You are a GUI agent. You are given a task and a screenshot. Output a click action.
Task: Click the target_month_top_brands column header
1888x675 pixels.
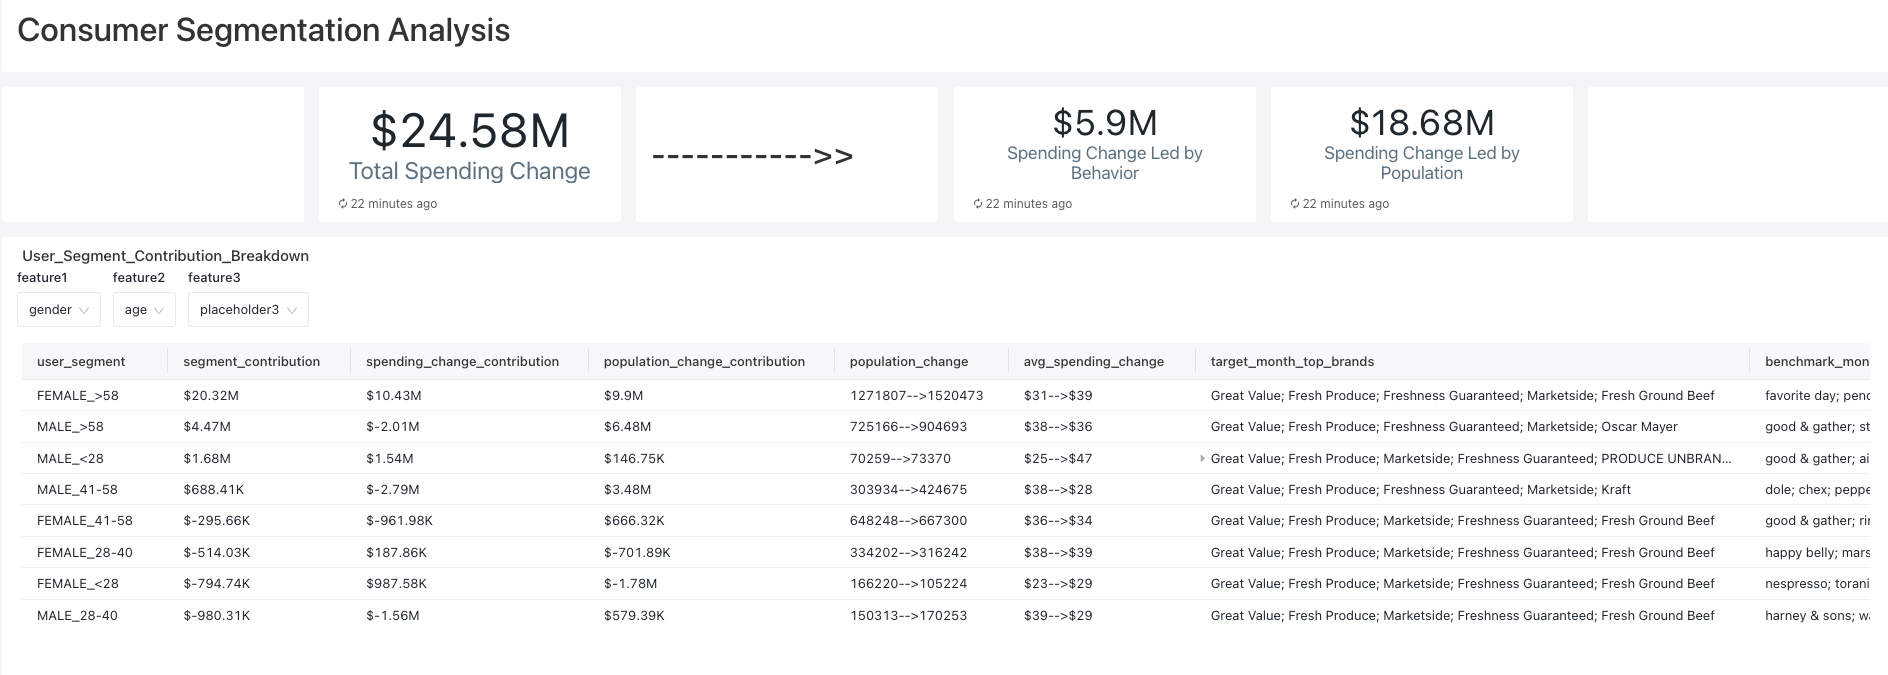[x=1292, y=362]
